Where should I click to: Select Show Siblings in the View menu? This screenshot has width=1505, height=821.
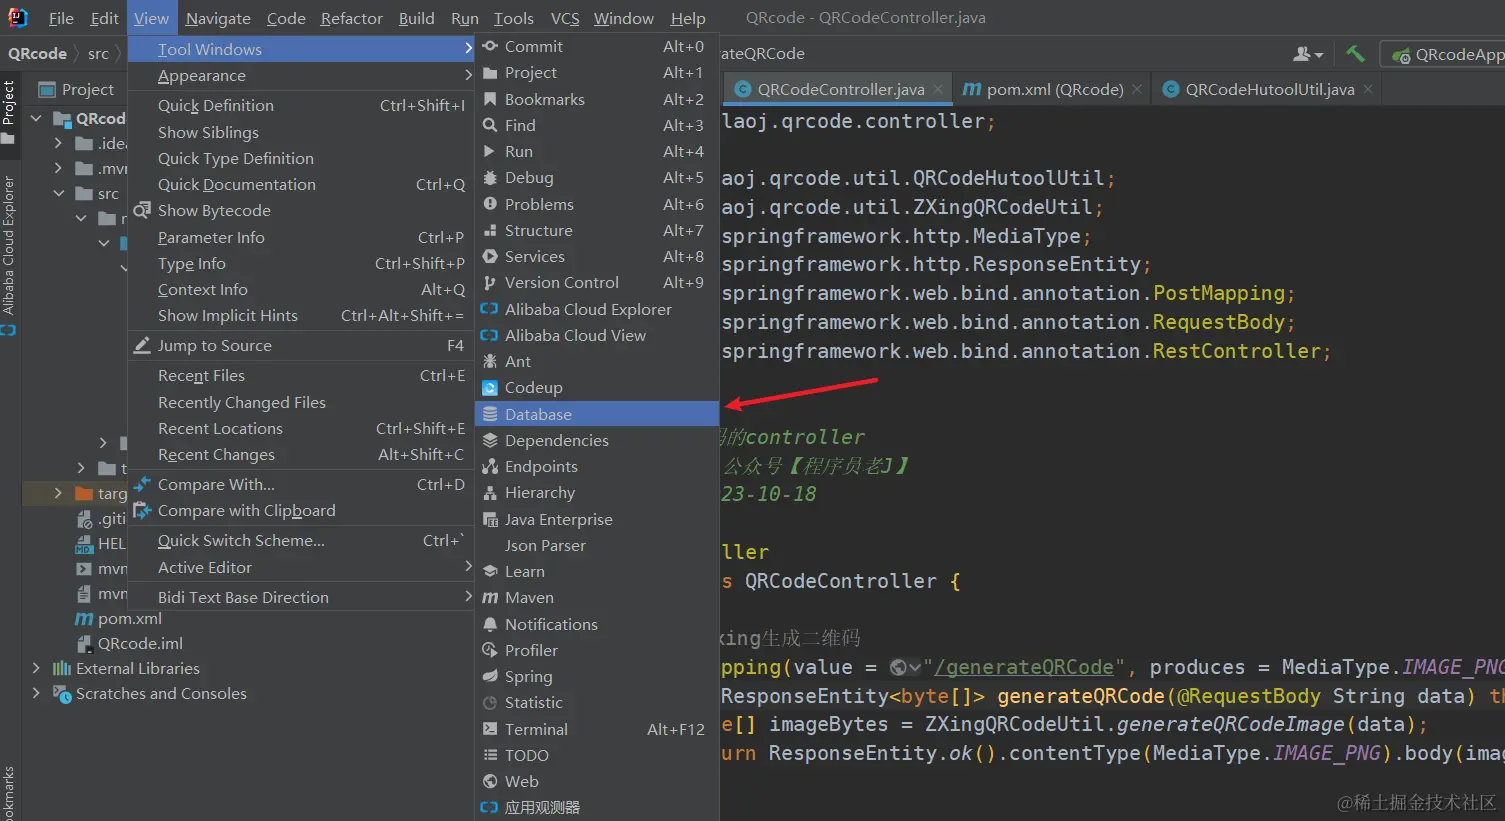click(x=301, y=132)
